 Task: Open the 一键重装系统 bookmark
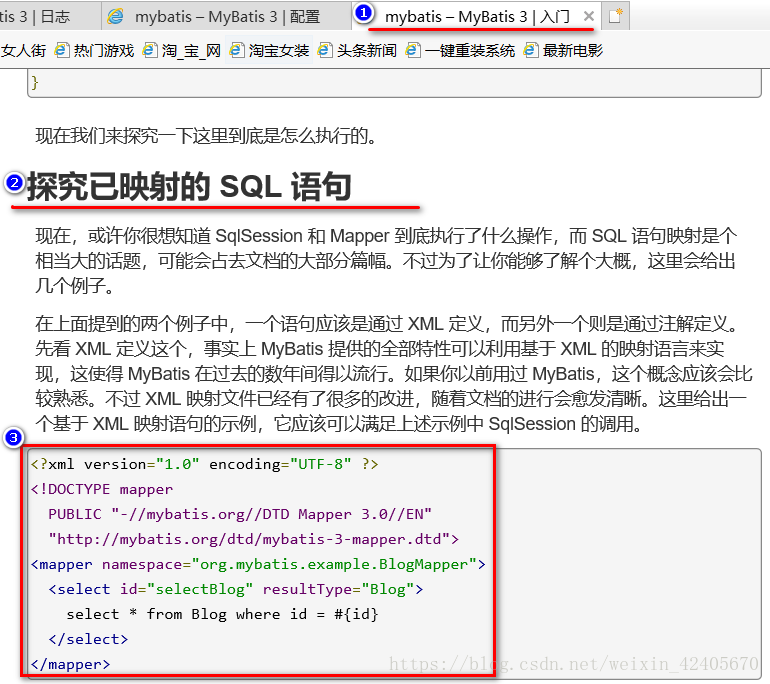click(x=461, y=51)
